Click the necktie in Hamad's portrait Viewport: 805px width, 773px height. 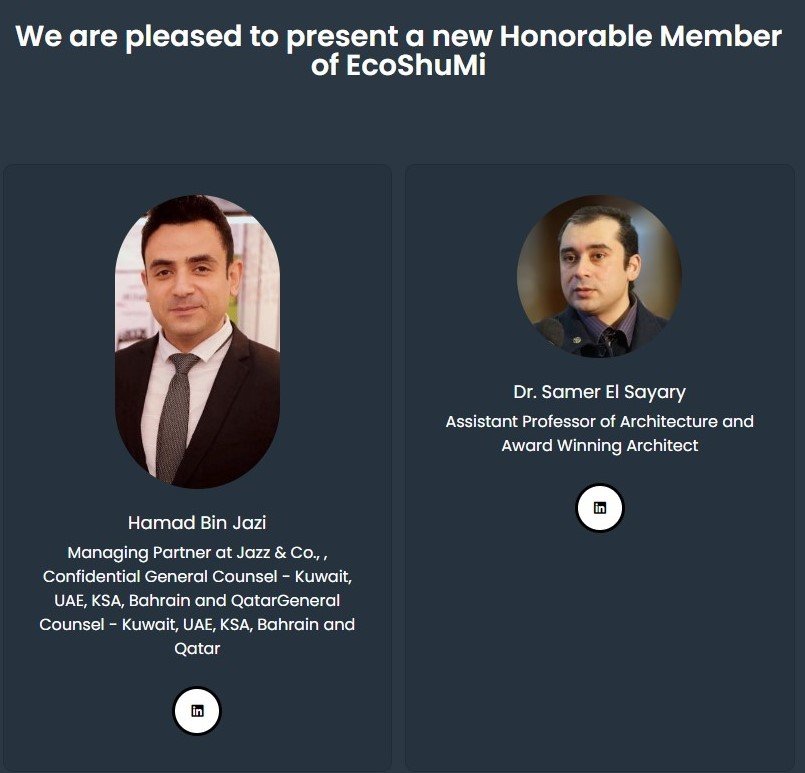point(175,418)
